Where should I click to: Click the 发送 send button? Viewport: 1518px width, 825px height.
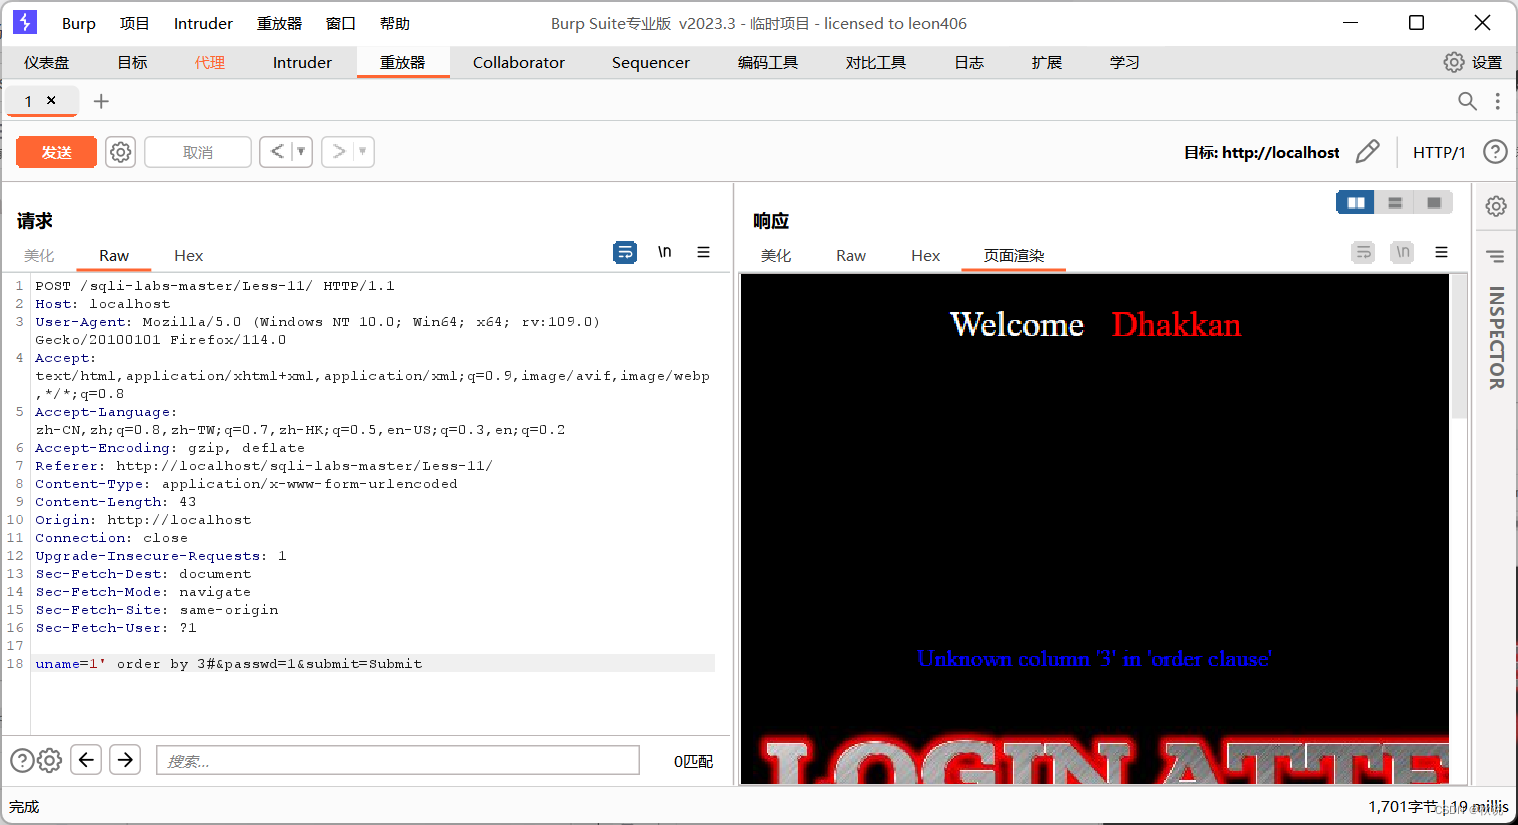(57, 152)
